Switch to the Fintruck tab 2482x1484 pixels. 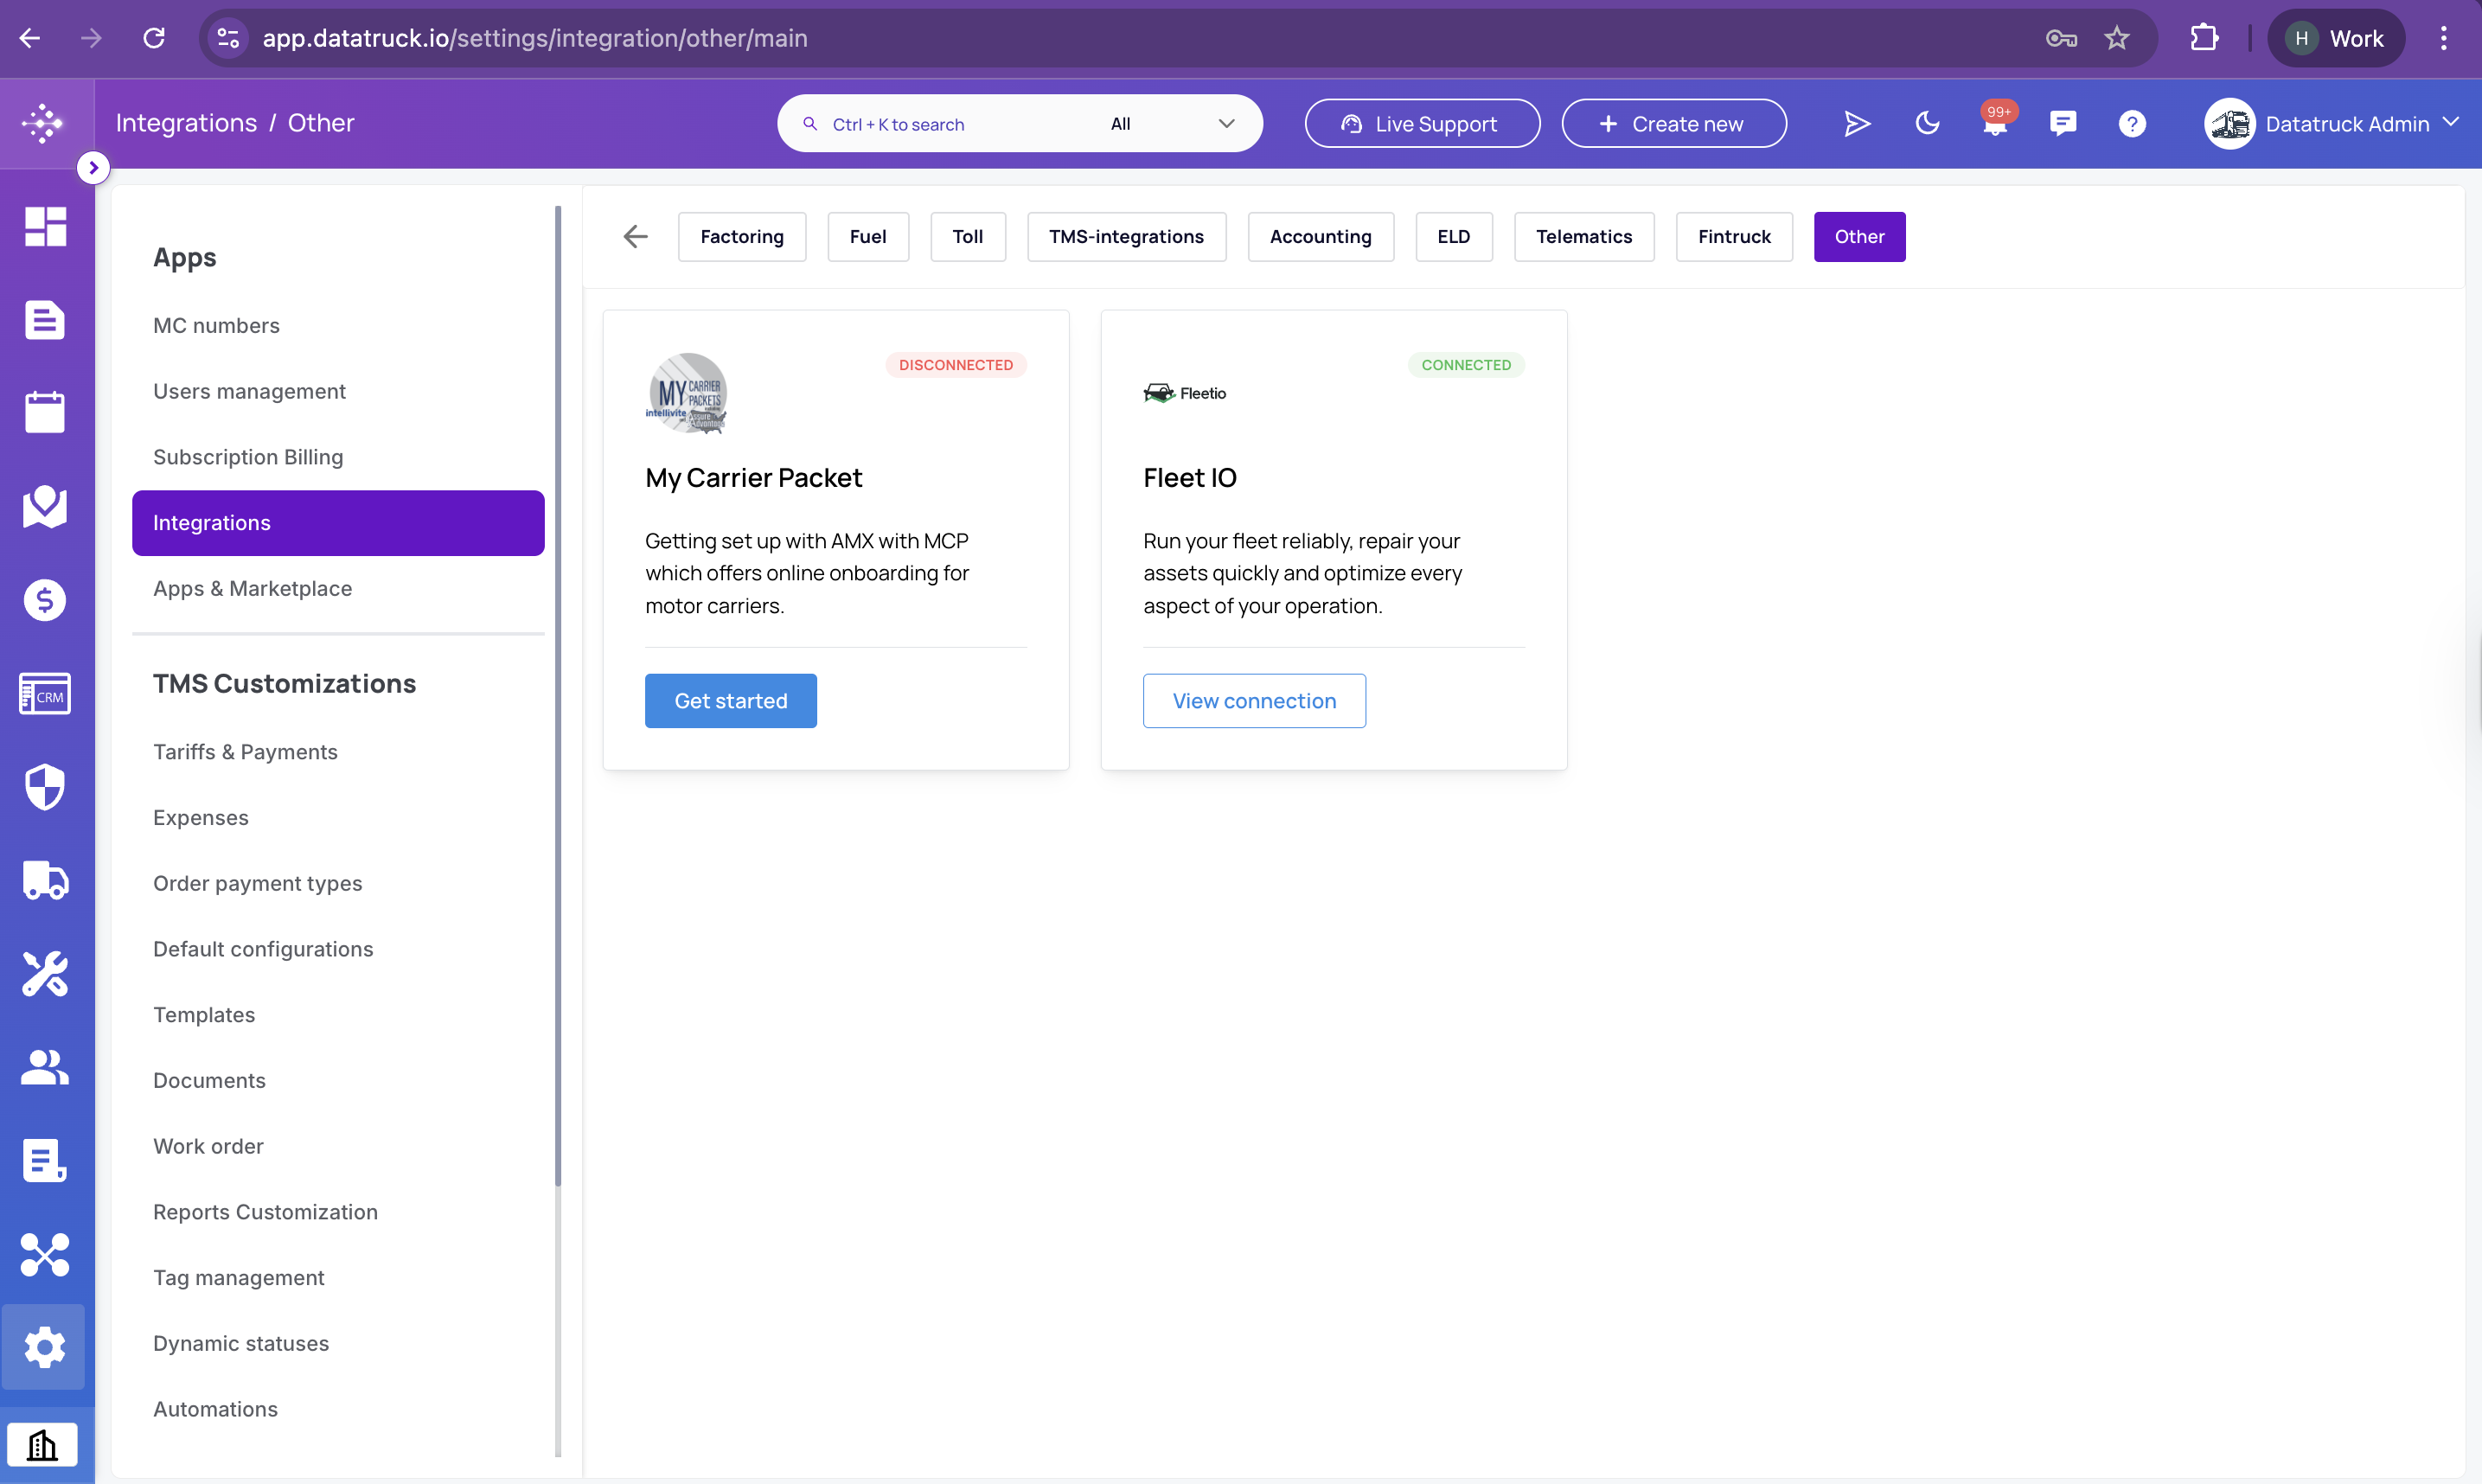[1734, 237]
